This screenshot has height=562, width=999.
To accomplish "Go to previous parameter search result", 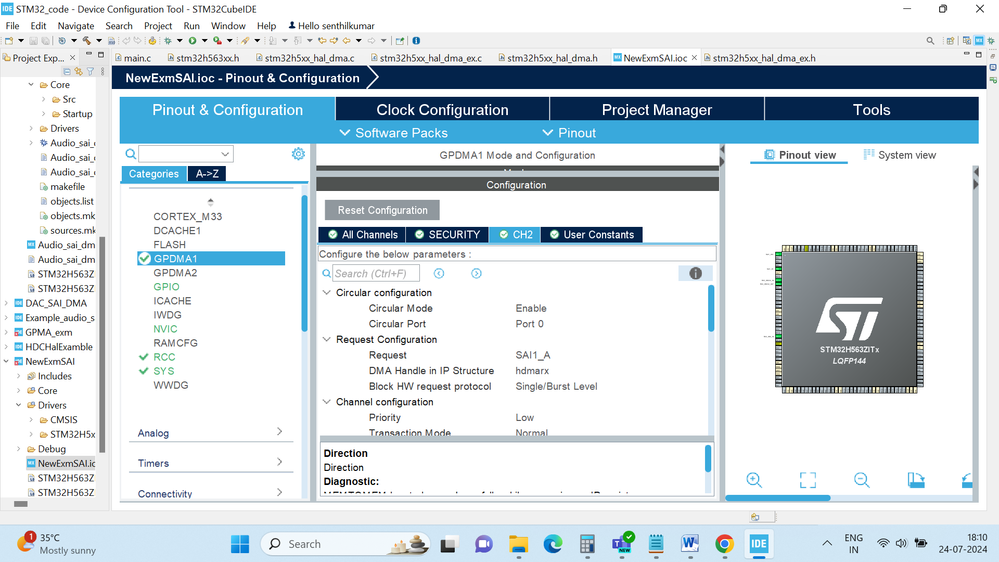I will tap(439, 273).
